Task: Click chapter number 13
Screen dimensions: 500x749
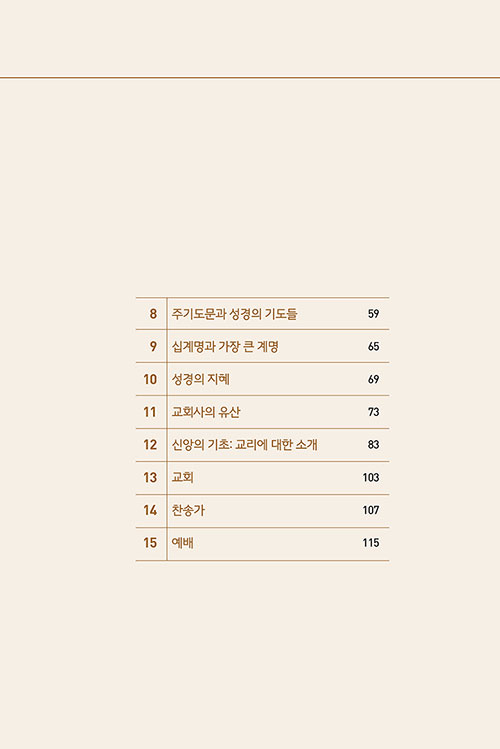Action: [x=150, y=477]
